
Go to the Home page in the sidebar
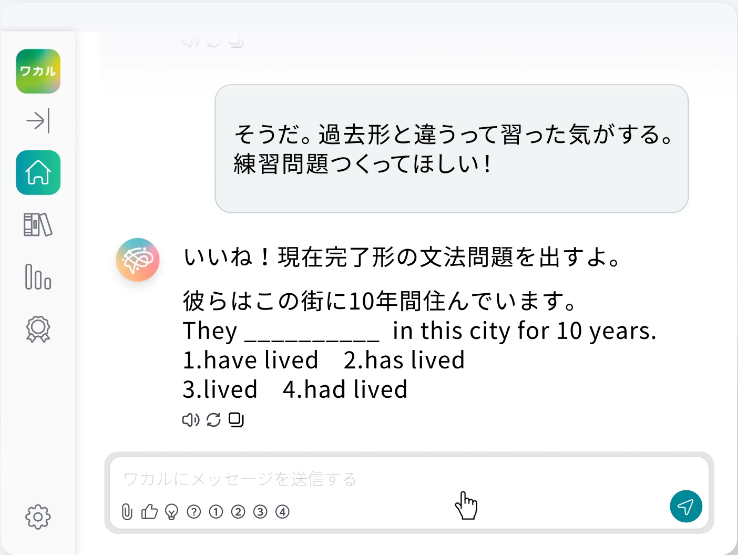click(38, 173)
